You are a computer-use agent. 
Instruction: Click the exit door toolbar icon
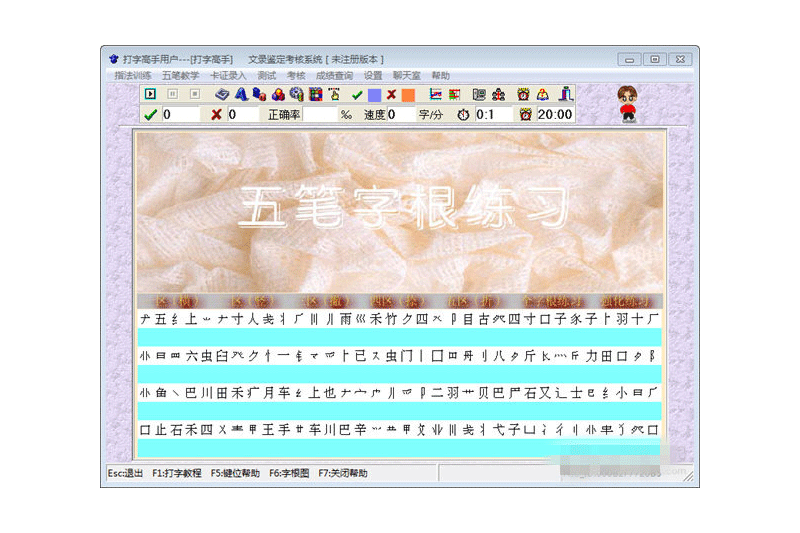(566, 94)
